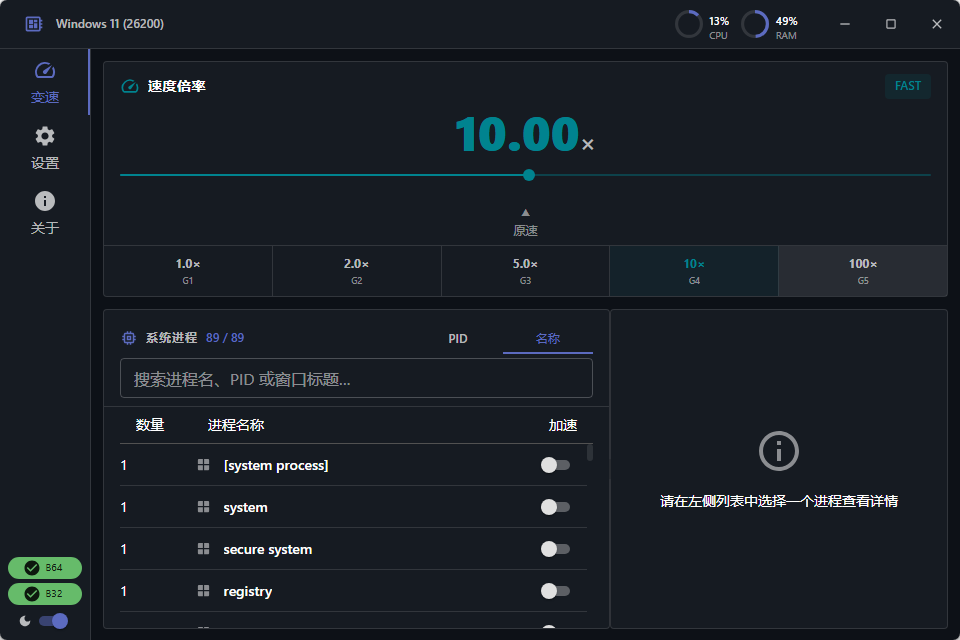This screenshot has height=640, width=960.
Task: Click the 进程名称 column header
Action: point(236,425)
